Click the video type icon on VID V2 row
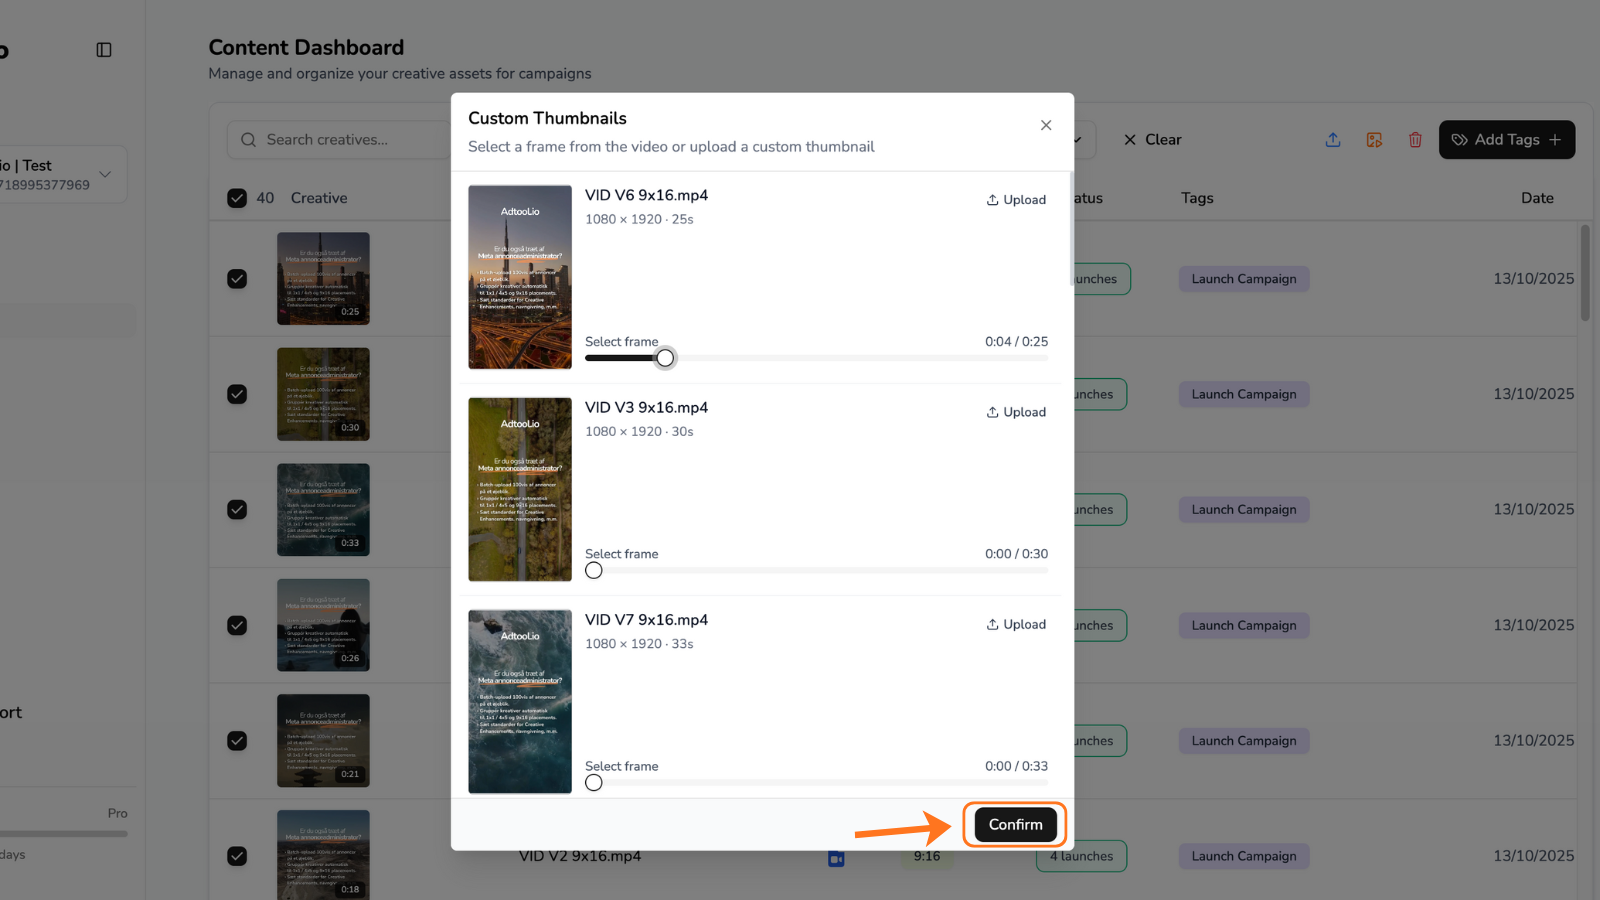This screenshot has width=1600, height=900. (836, 858)
